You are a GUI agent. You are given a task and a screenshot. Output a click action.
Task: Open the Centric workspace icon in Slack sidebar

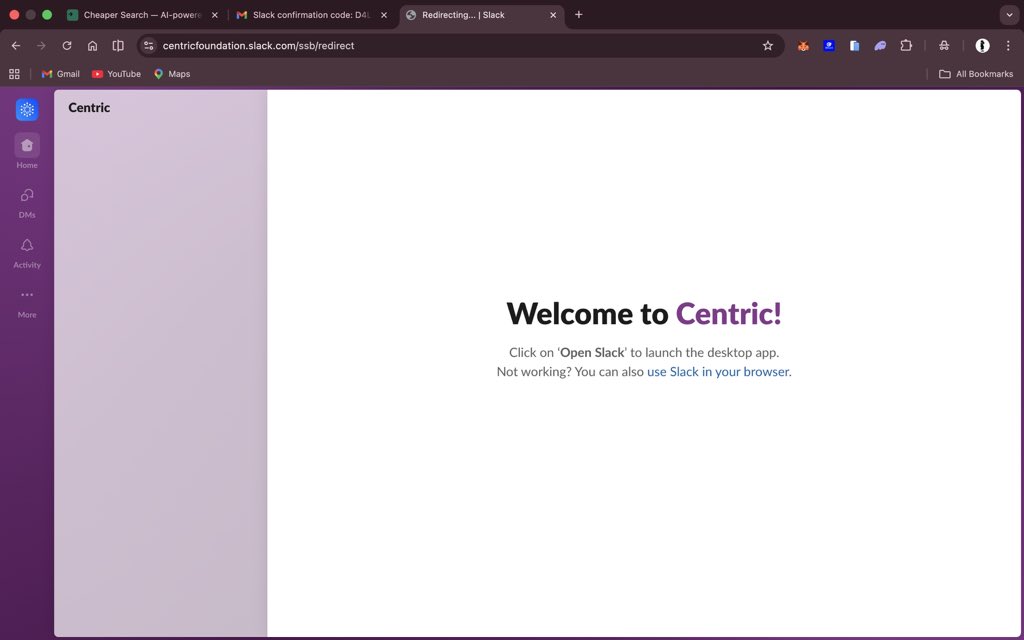point(27,110)
